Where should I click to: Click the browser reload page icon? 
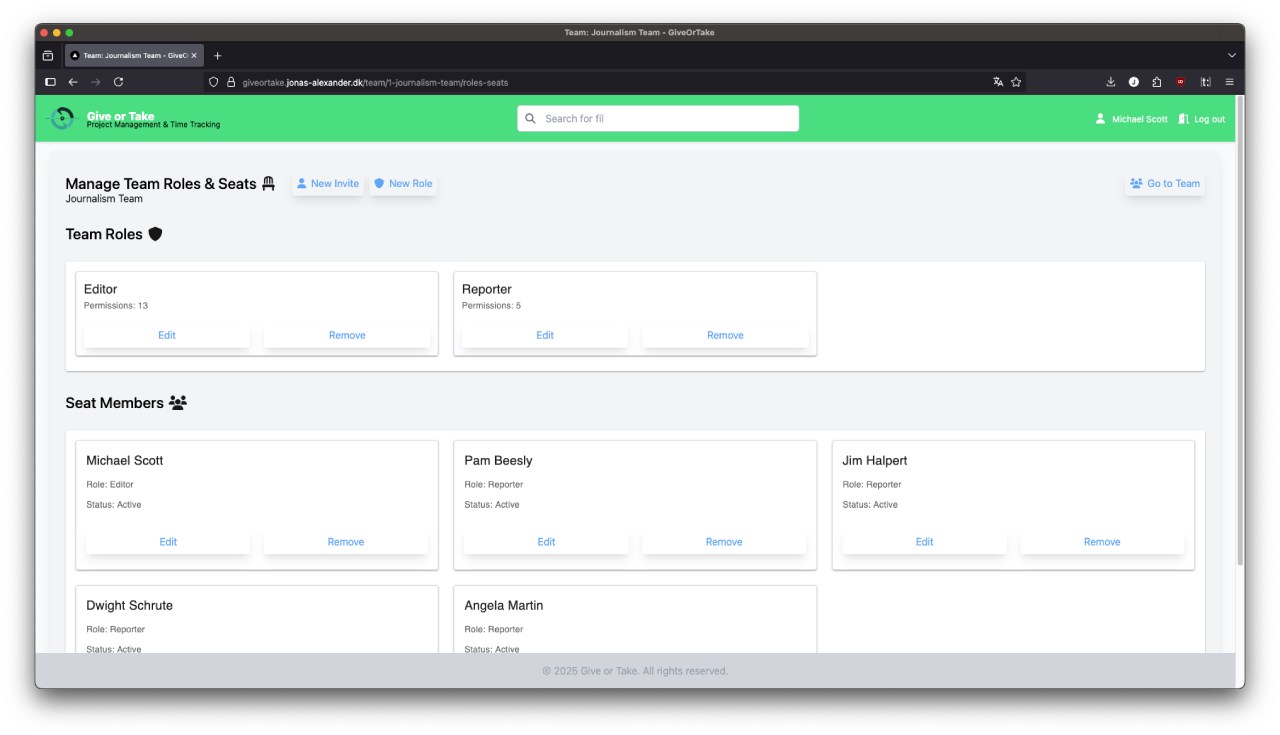point(118,82)
